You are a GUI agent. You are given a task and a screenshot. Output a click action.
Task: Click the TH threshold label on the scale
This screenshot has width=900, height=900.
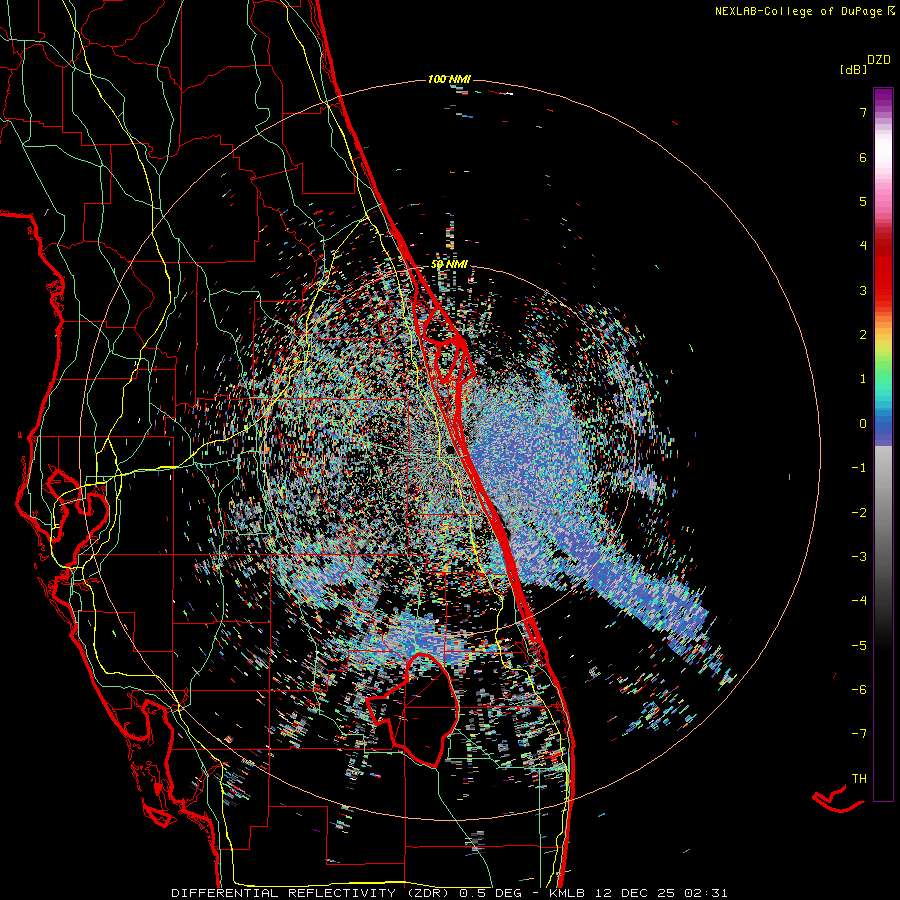[x=859, y=779]
